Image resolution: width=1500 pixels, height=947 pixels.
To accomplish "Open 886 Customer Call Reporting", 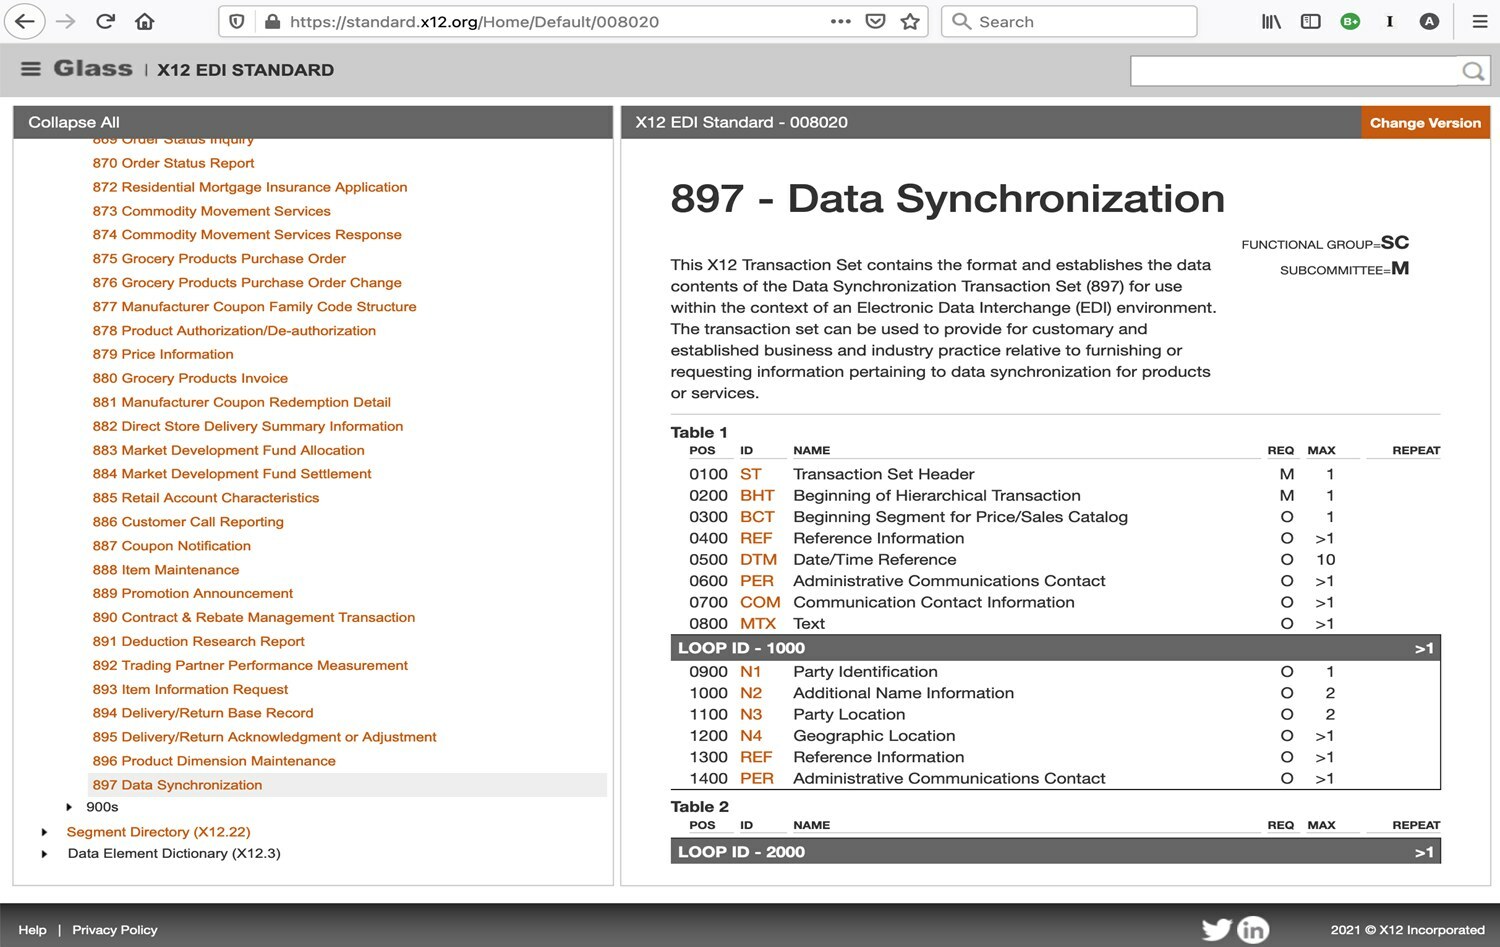I will 188,522.
